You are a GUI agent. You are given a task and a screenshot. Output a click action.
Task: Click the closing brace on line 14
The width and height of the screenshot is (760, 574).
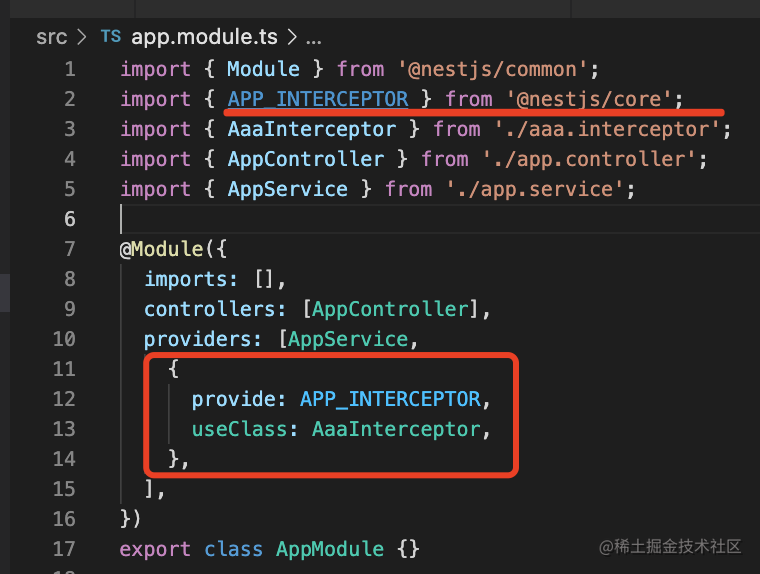[174, 459]
